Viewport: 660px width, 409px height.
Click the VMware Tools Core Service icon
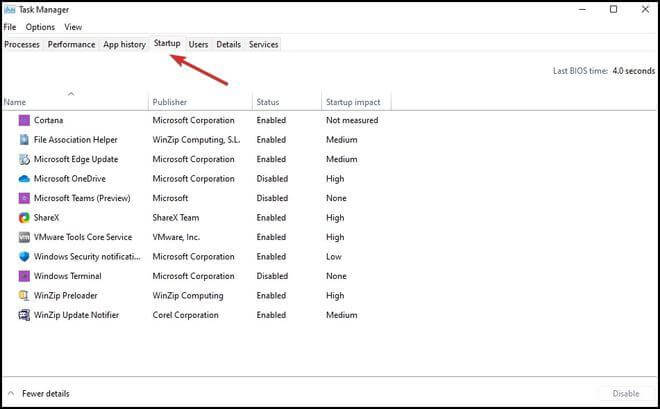coord(24,237)
